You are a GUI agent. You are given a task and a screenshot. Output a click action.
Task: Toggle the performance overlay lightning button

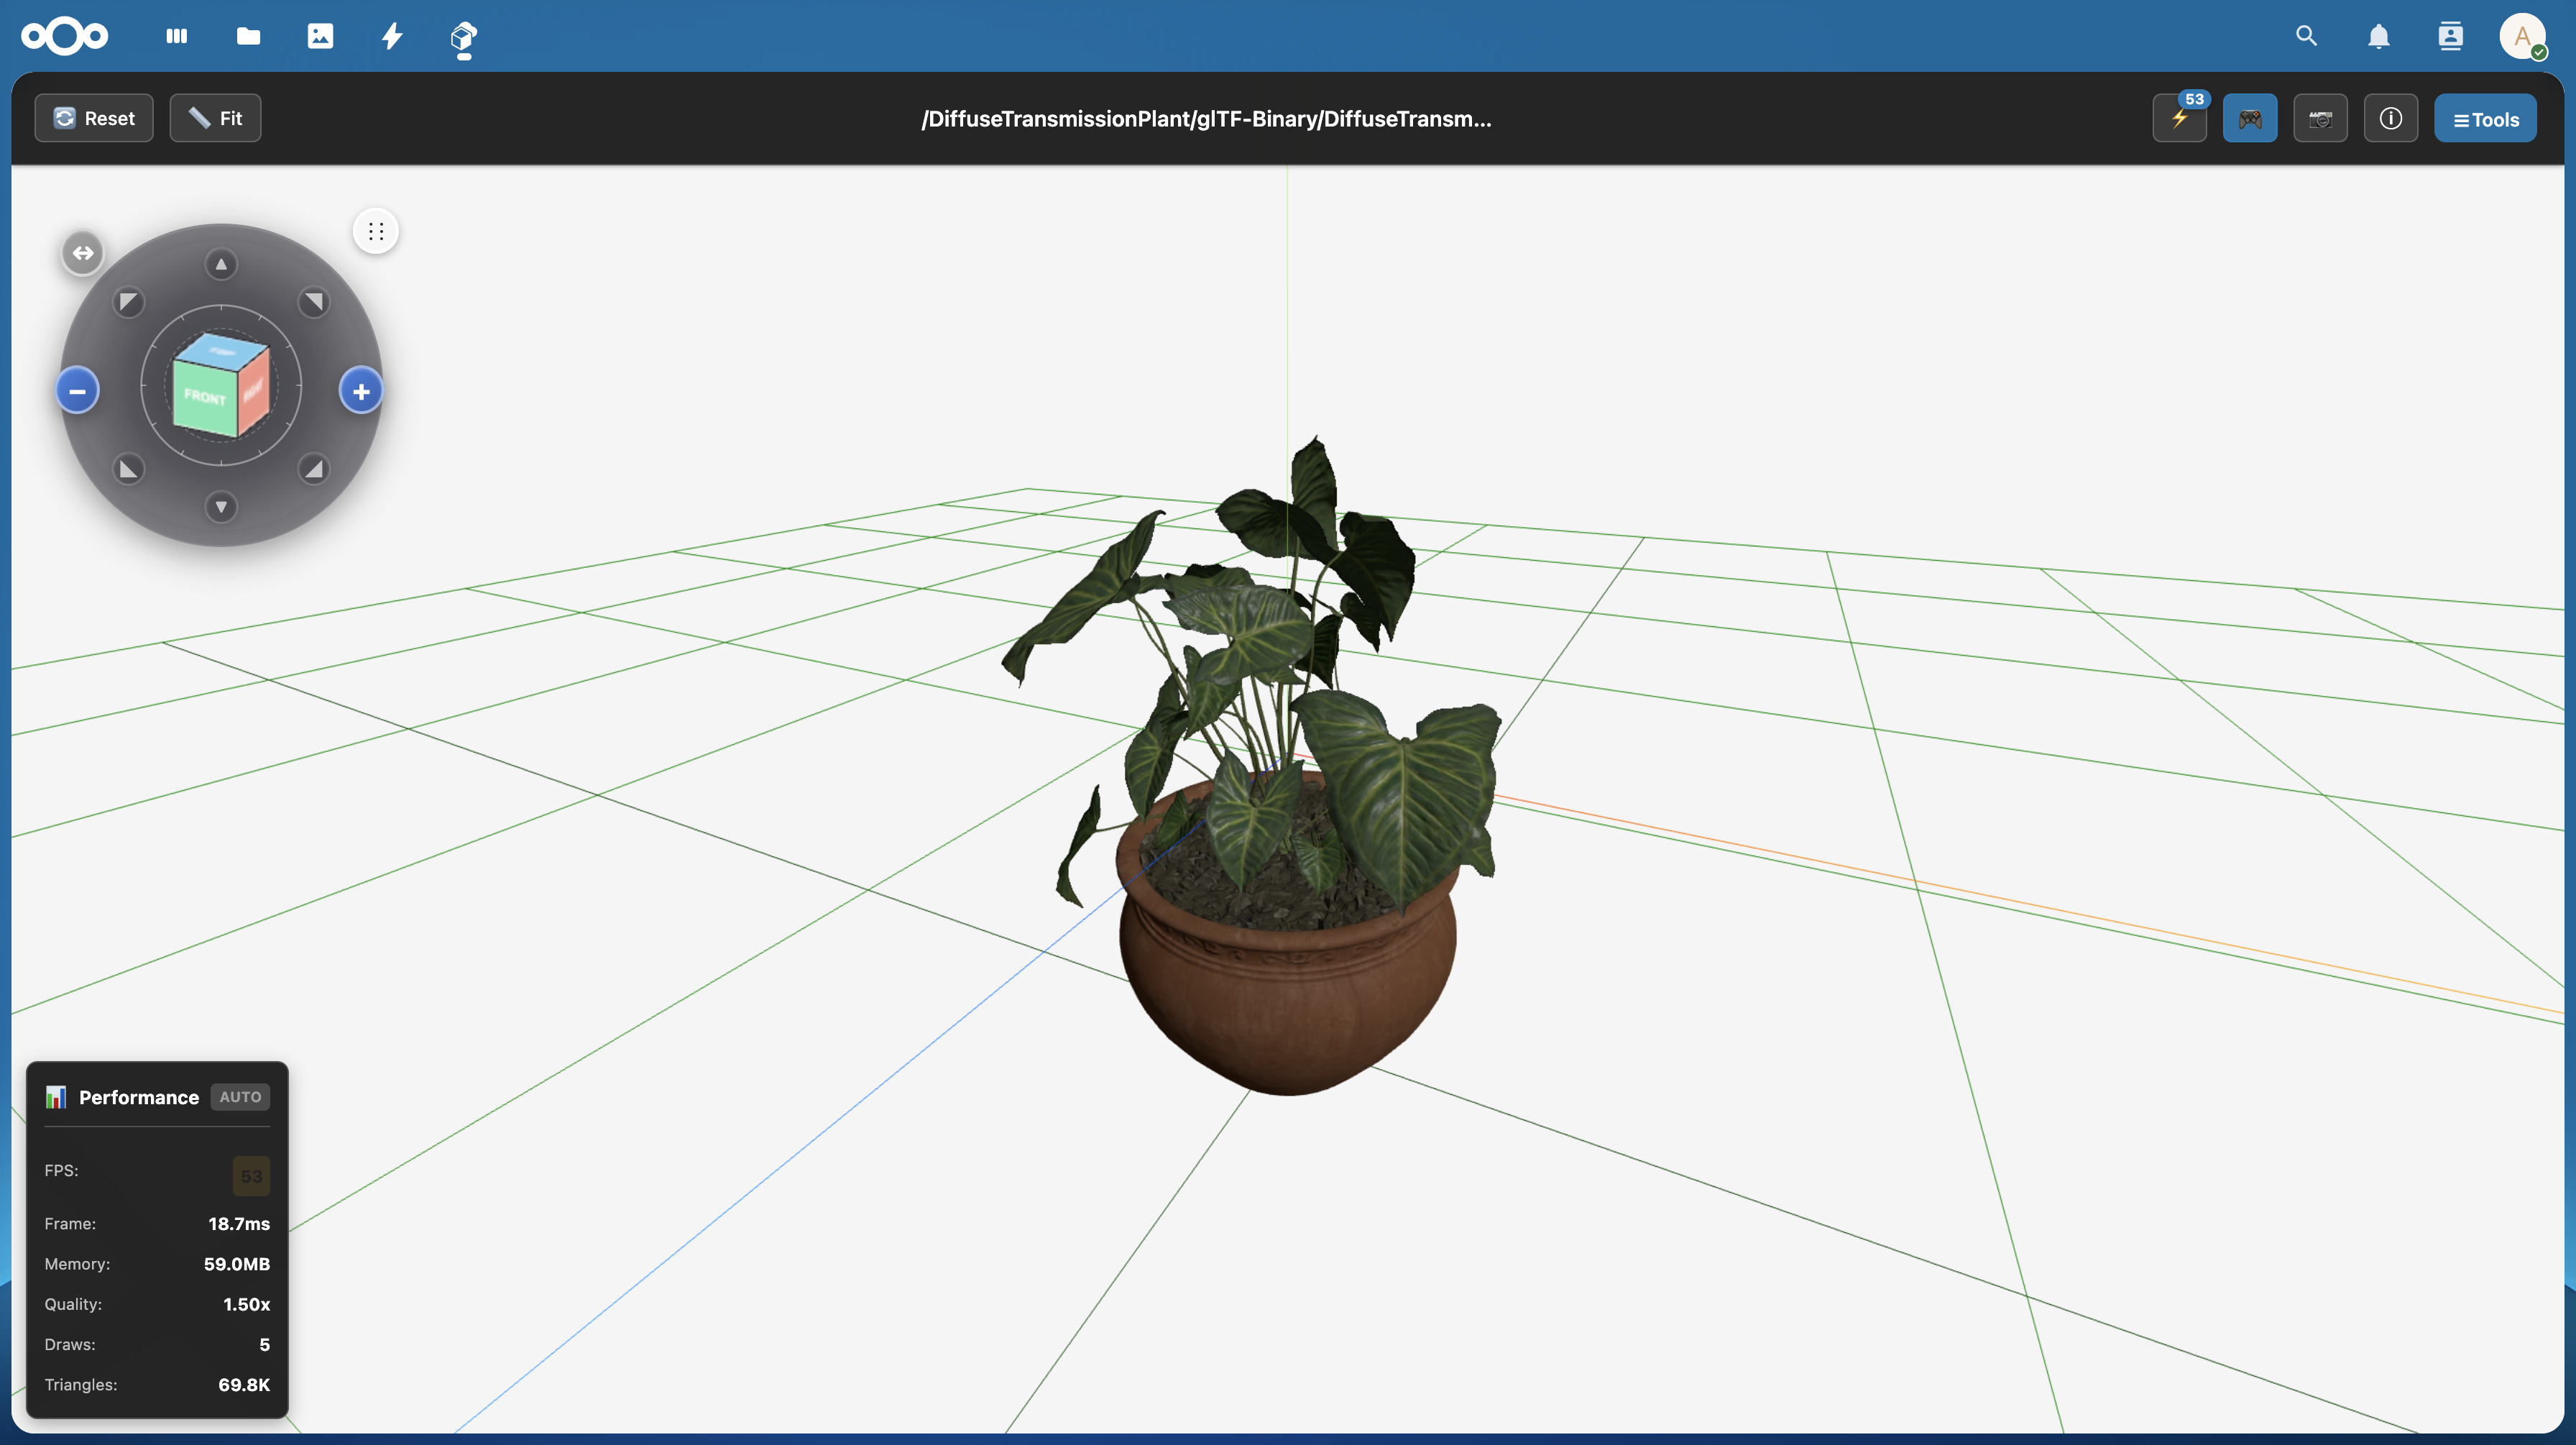2179,119
